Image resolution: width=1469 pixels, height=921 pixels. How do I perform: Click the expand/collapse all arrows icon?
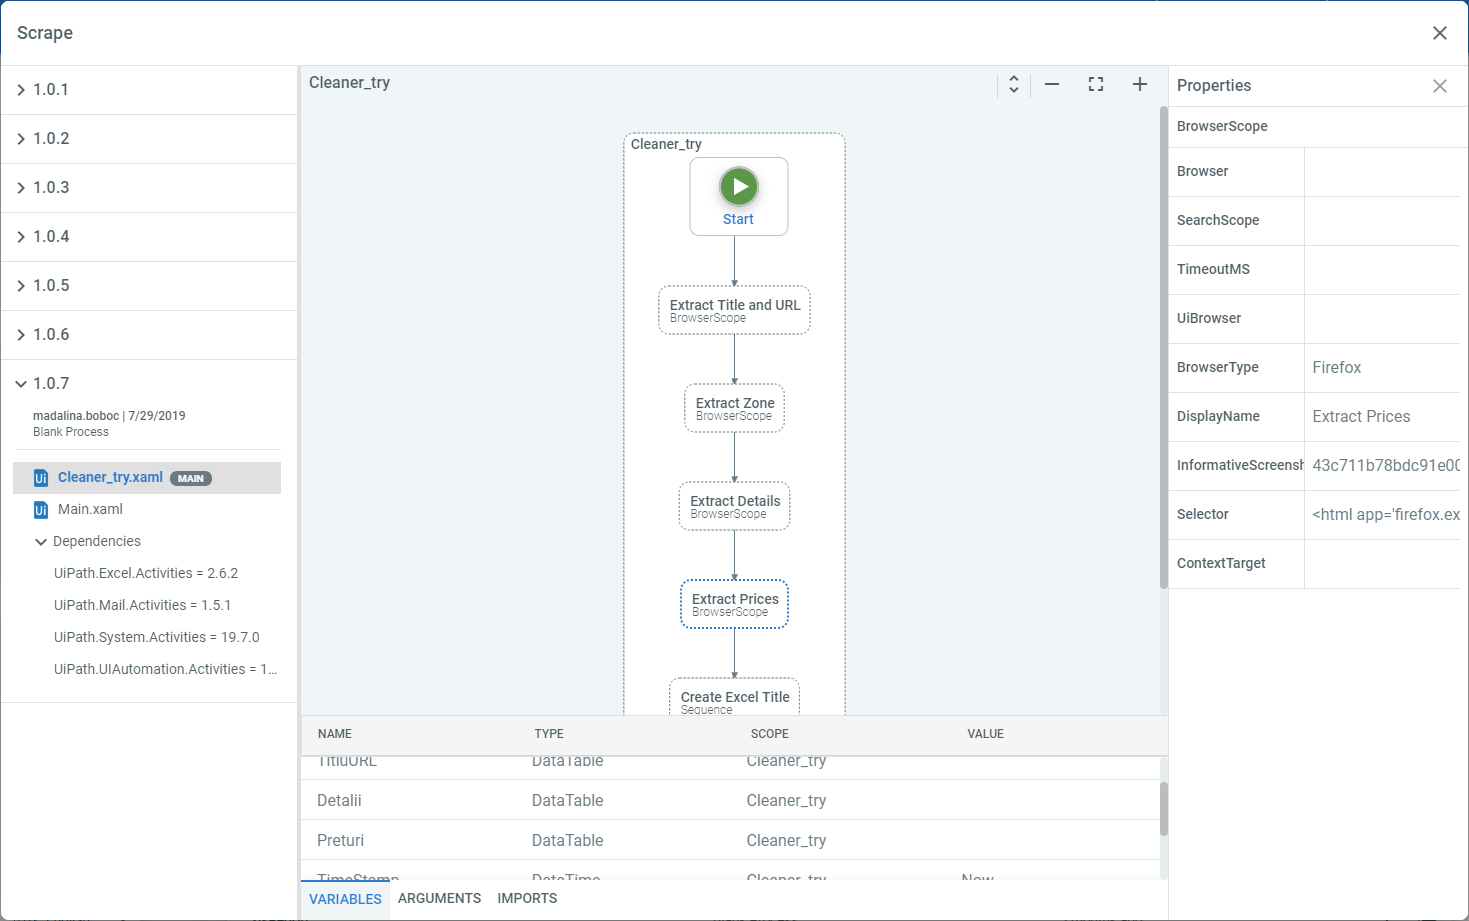pyautogui.click(x=1013, y=85)
